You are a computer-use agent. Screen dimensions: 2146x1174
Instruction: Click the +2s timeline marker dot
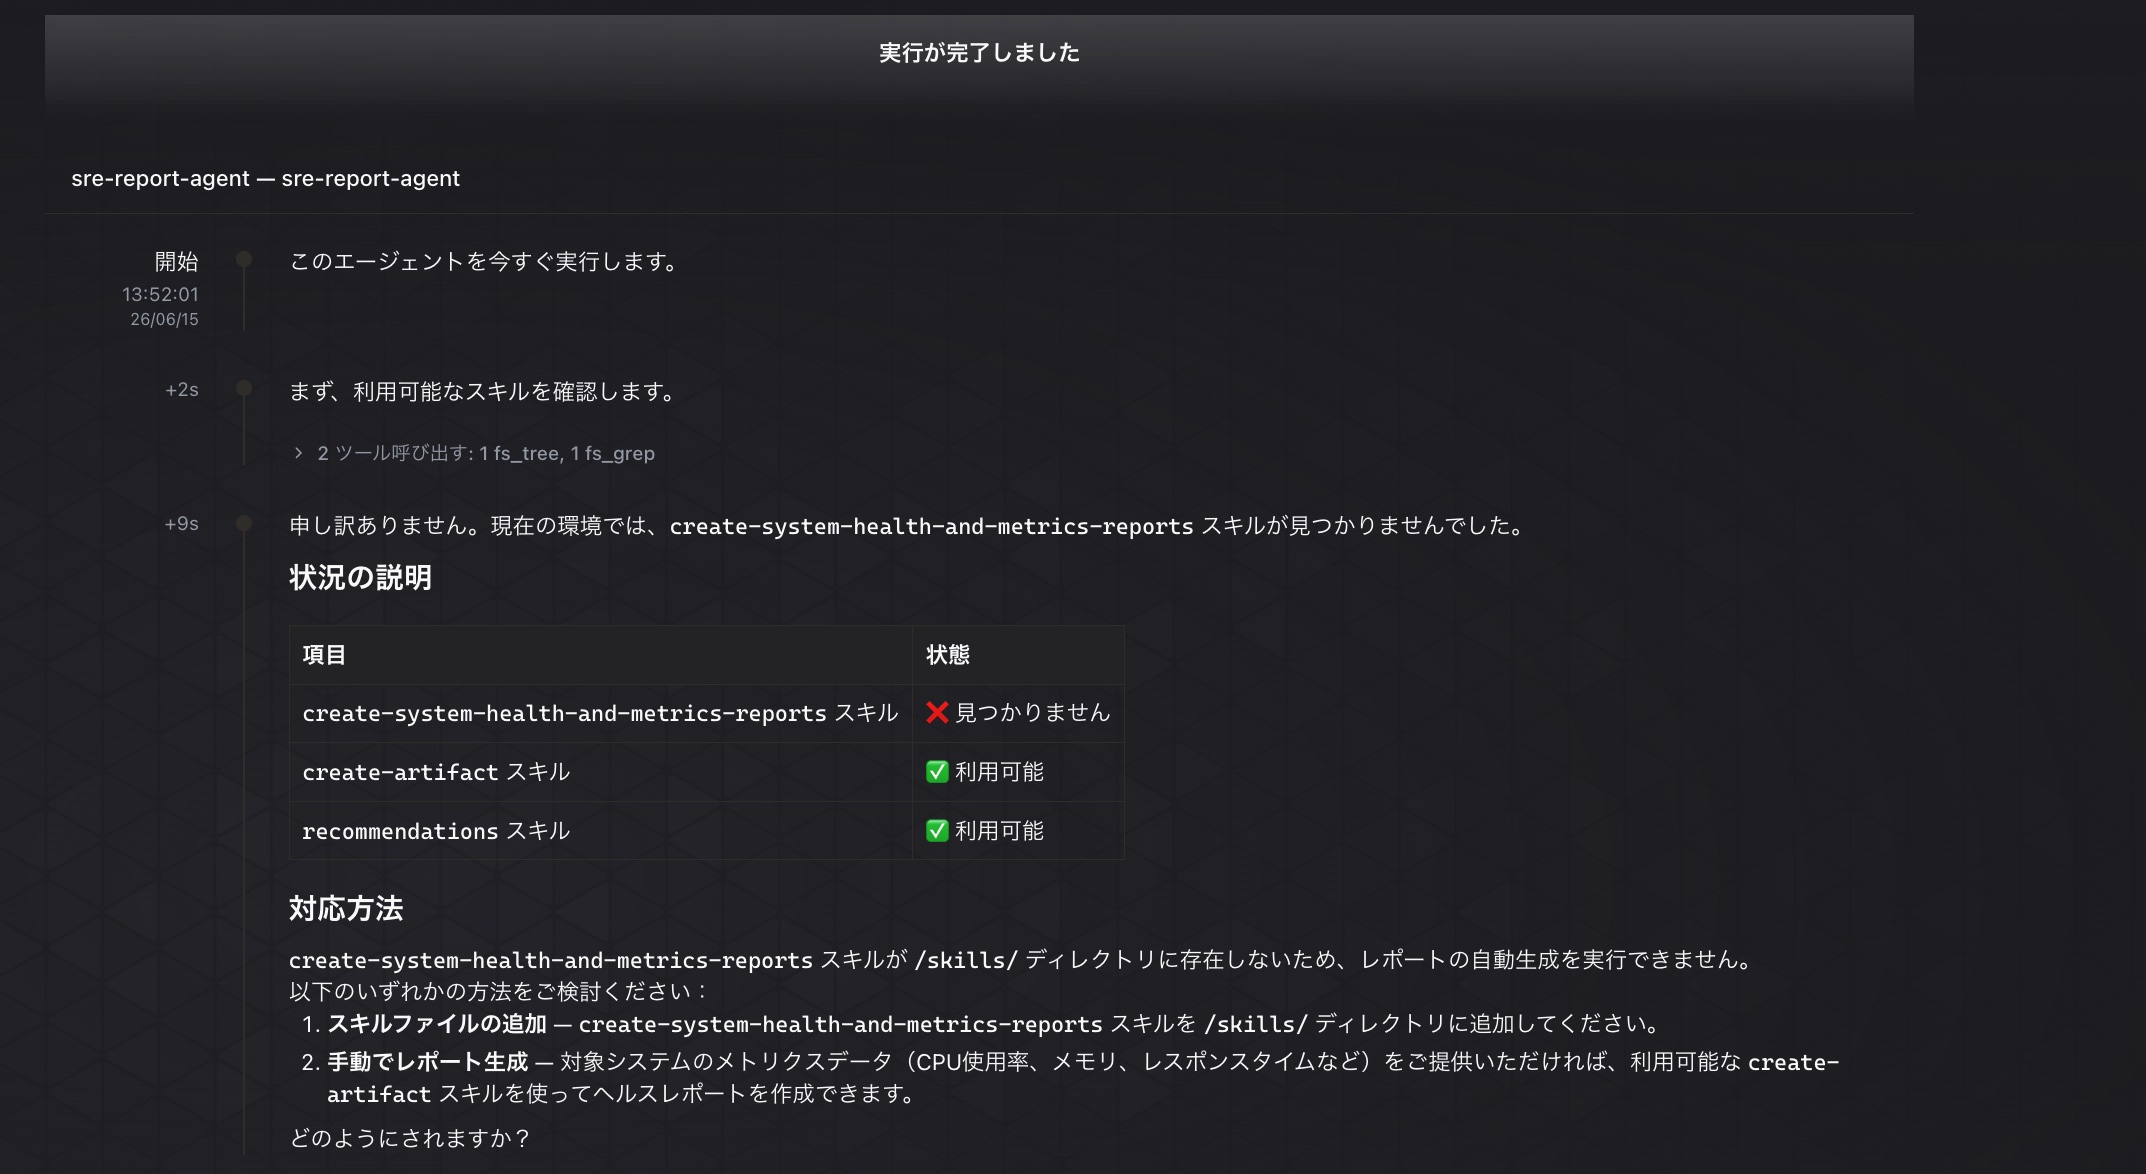click(x=243, y=388)
